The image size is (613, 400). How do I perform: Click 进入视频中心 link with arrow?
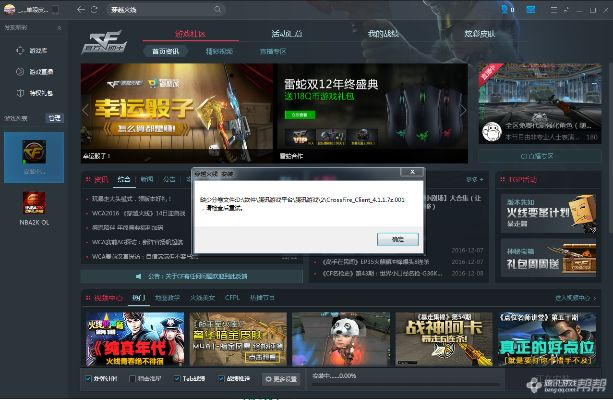(575, 298)
